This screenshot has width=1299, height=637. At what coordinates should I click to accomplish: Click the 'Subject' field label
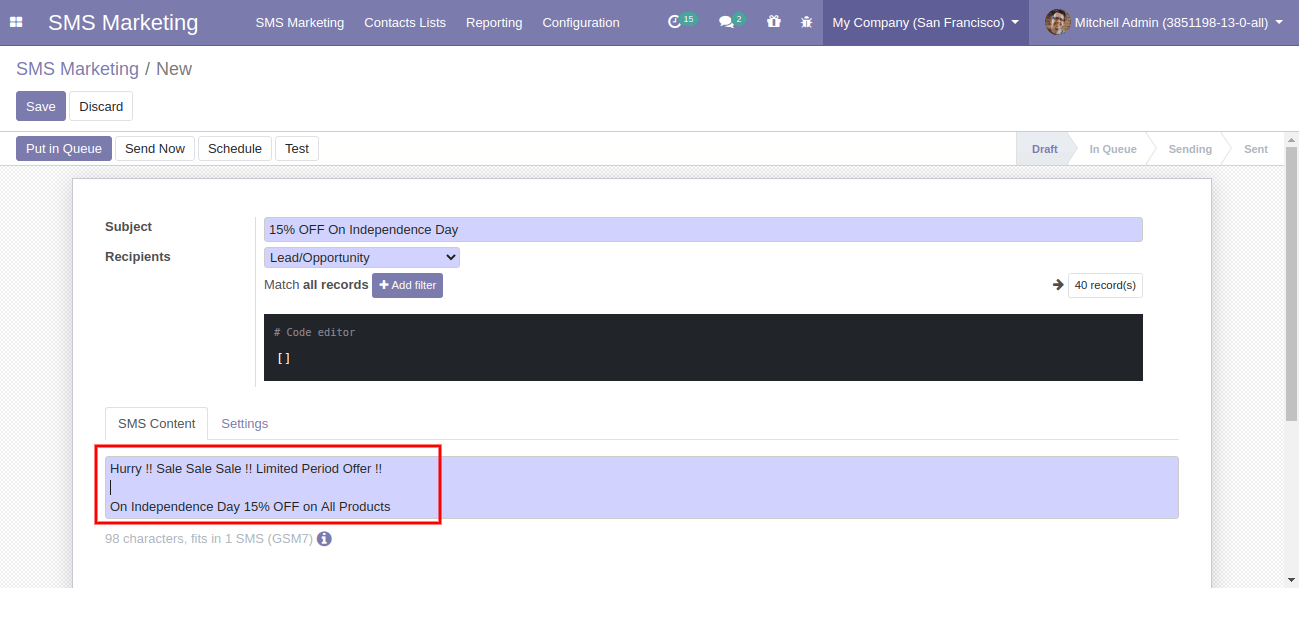(x=129, y=227)
